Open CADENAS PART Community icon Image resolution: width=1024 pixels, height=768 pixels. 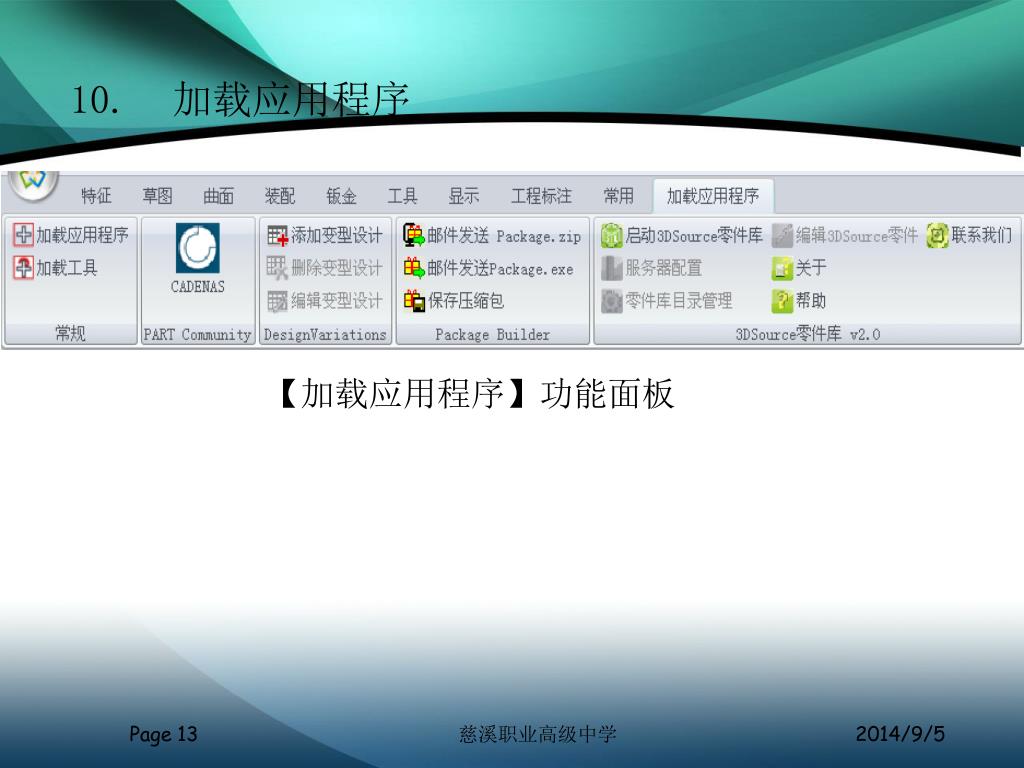point(197,248)
